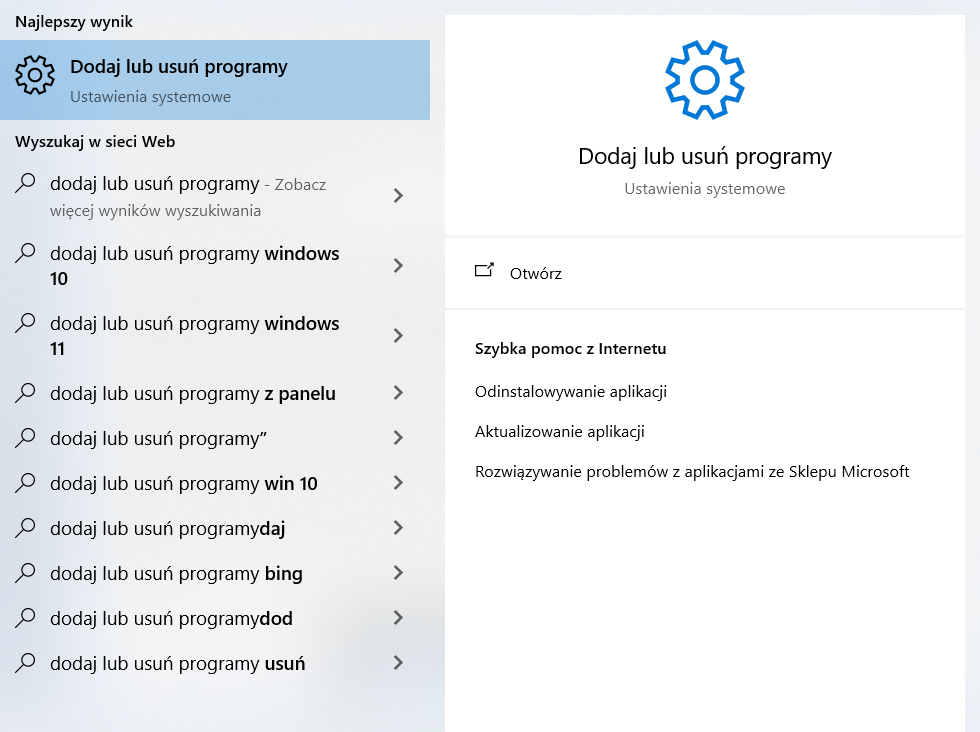Click magnifier icon for the last "usuń" suggestion

(27, 662)
